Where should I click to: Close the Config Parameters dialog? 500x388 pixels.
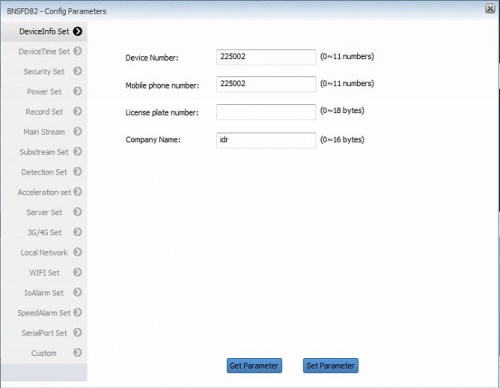point(490,8)
